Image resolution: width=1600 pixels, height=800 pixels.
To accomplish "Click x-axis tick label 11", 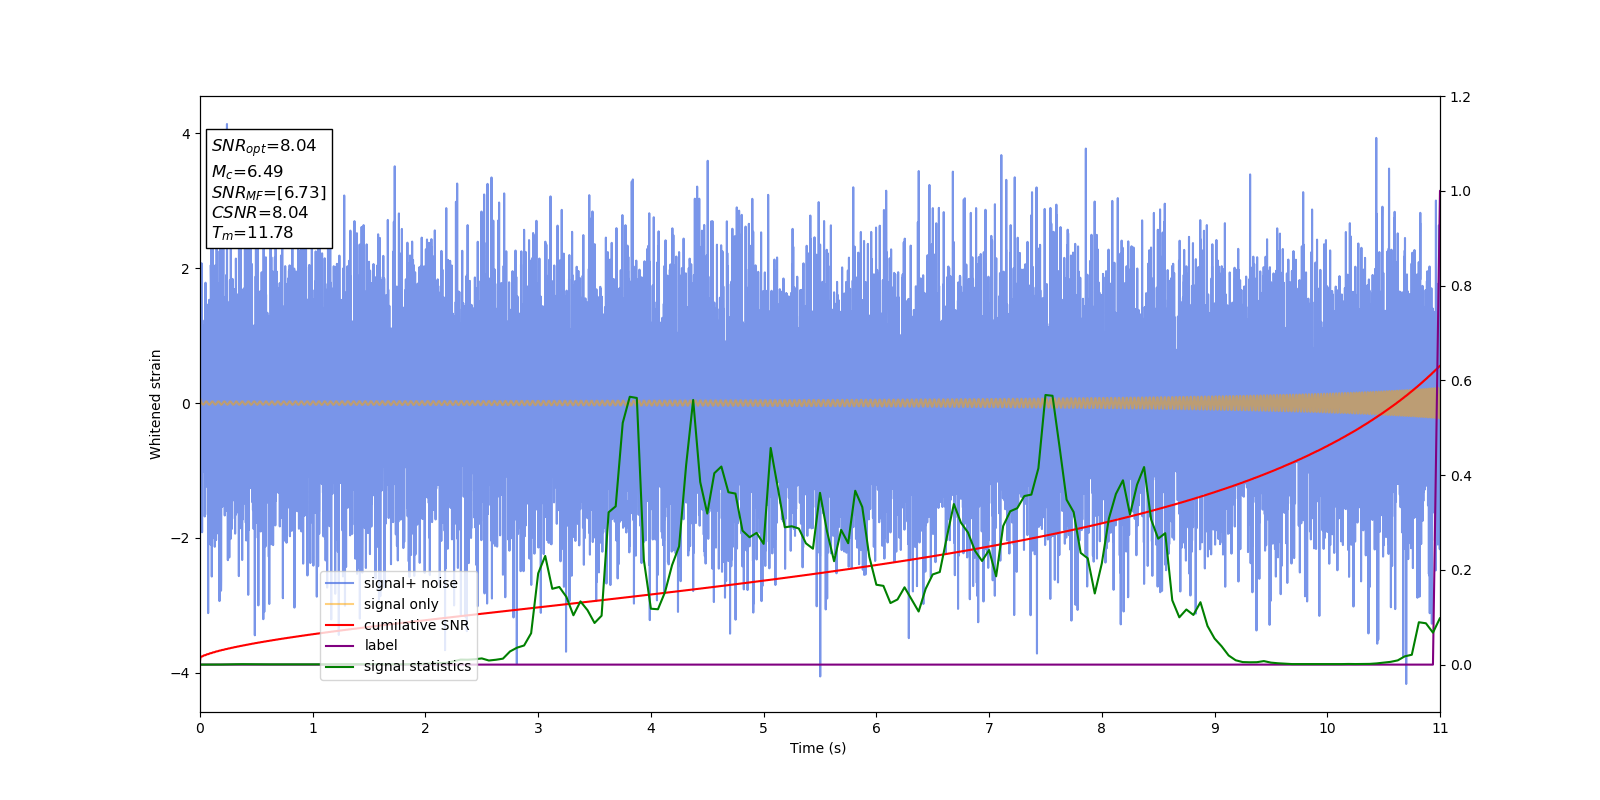I will point(1440,728).
